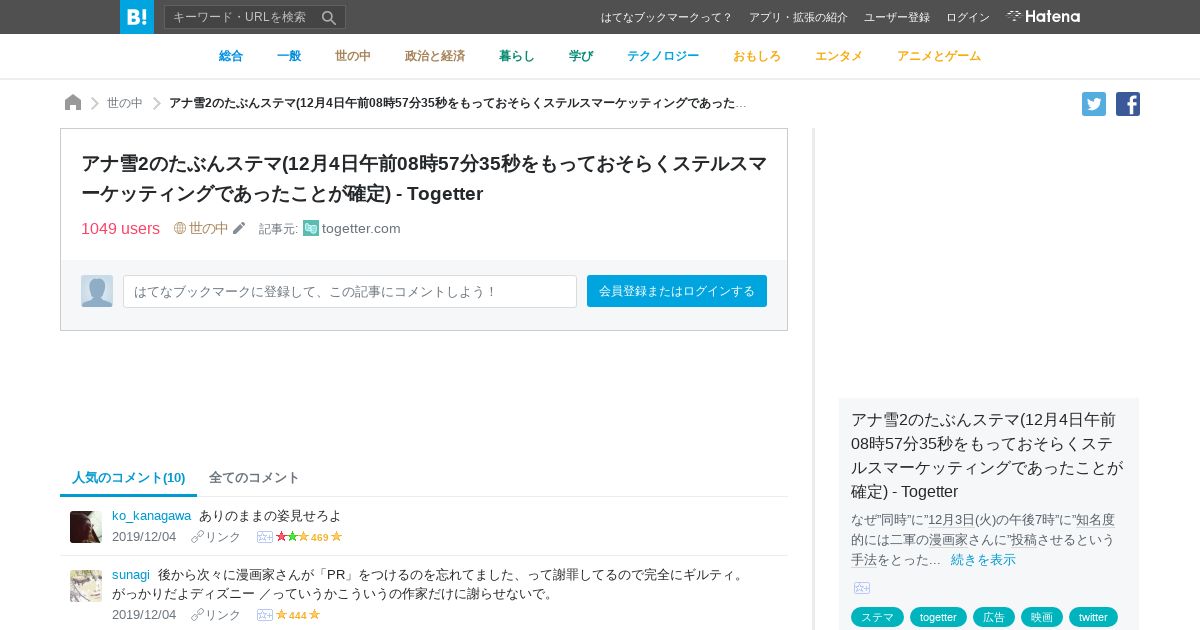
Task: Open はてなブックマークって？ link
Action: click(x=667, y=17)
